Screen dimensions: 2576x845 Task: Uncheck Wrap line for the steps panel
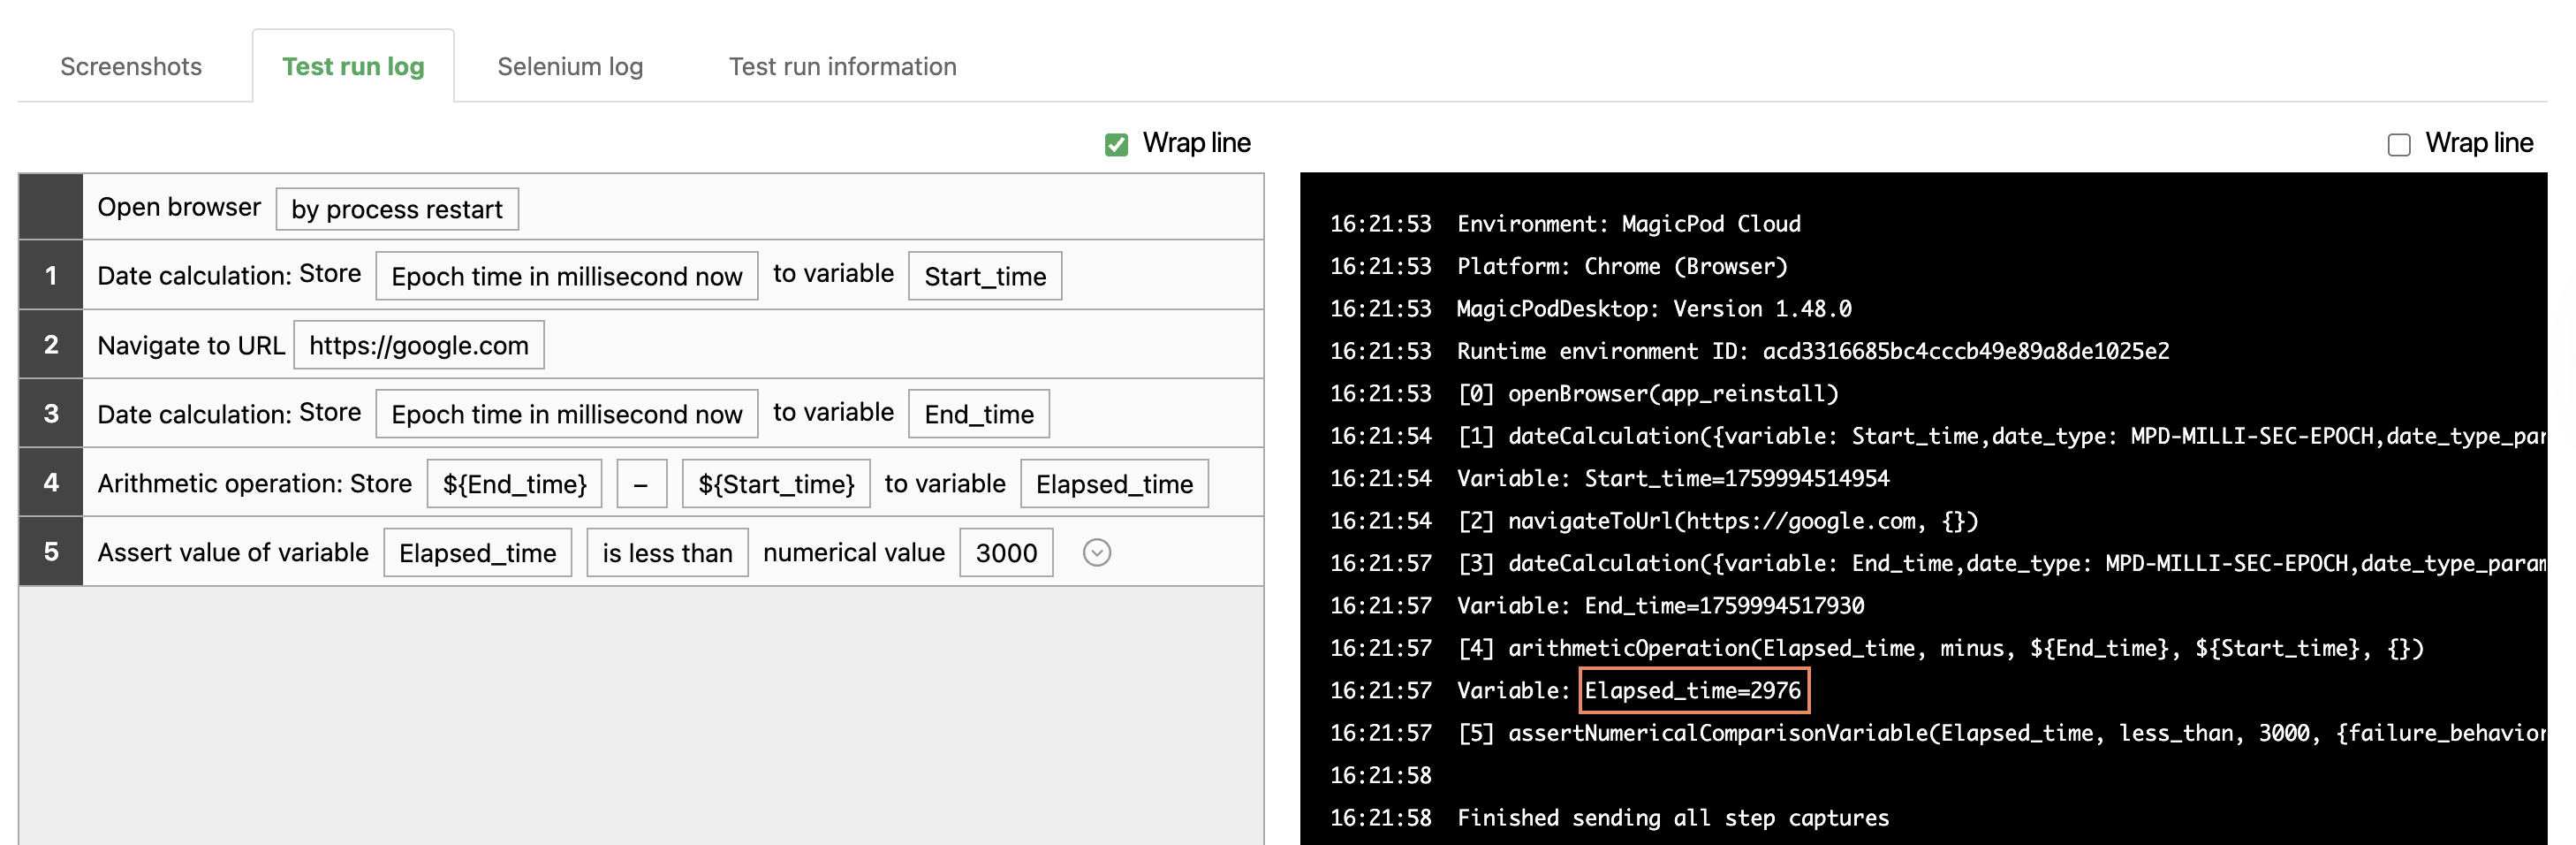[1116, 144]
